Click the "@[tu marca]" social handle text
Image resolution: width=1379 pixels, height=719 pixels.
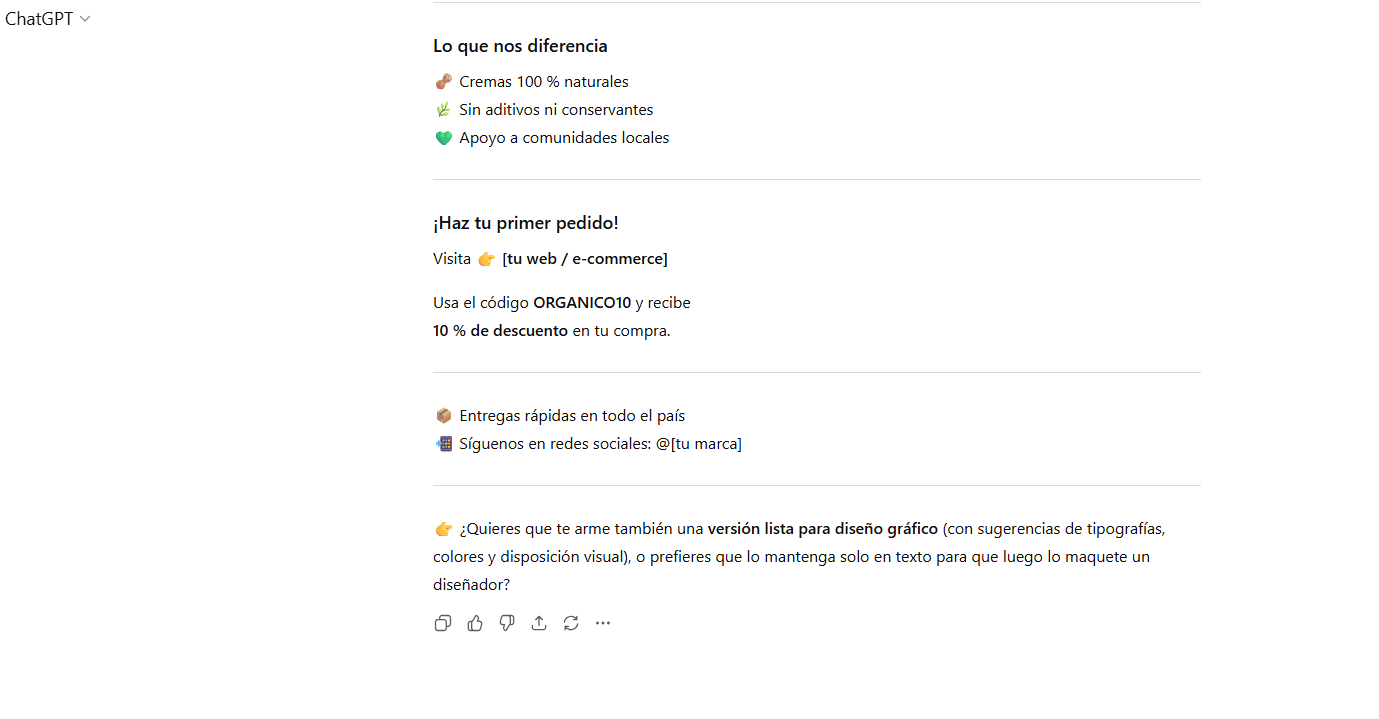pyautogui.click(x=699, y=444)
